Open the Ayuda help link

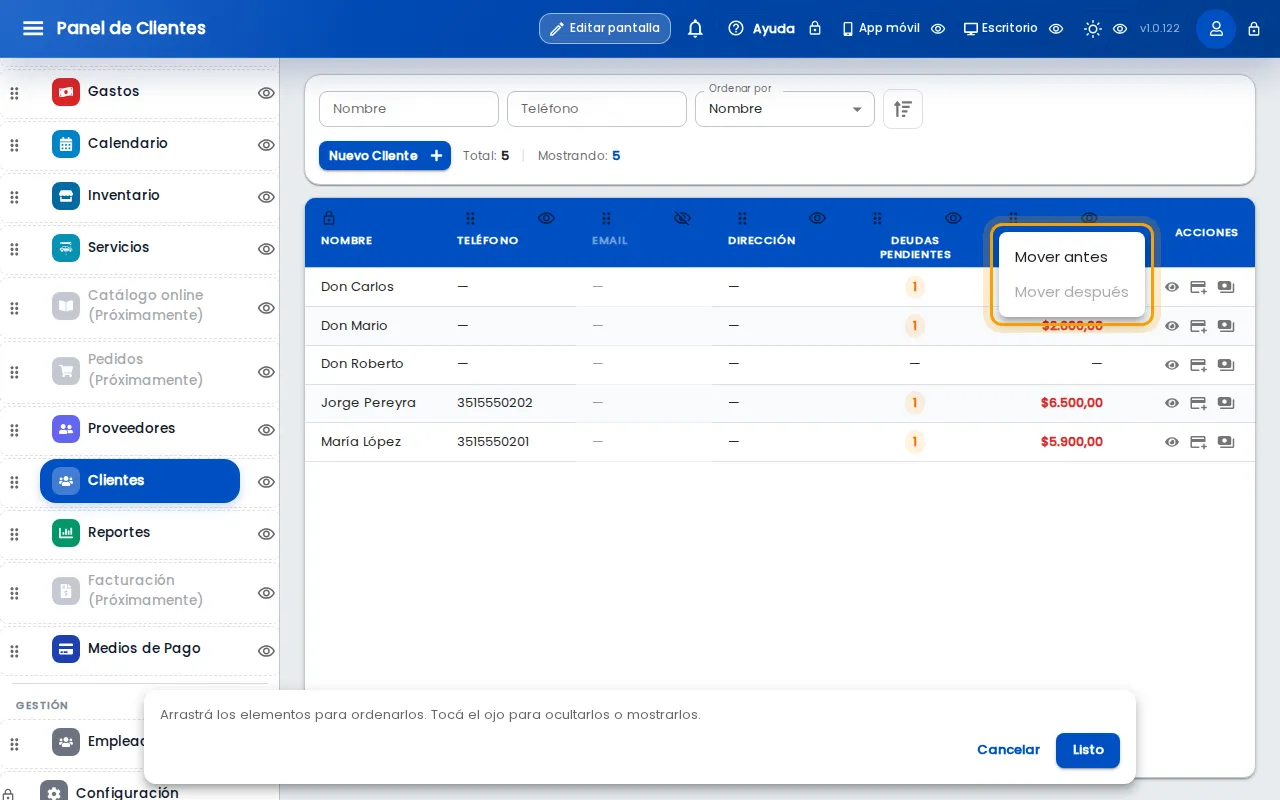point(762,28)
